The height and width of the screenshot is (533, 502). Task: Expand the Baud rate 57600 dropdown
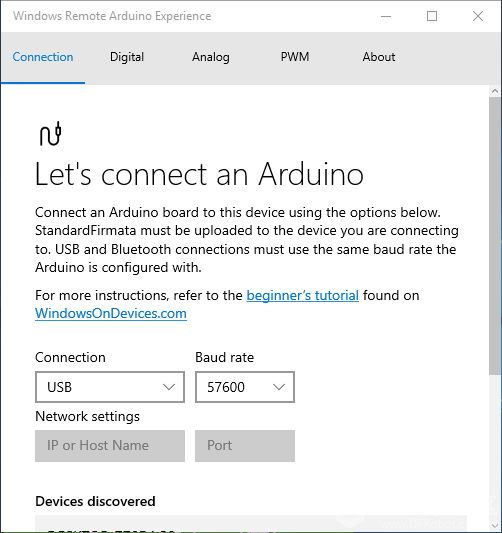coord(245,387)
